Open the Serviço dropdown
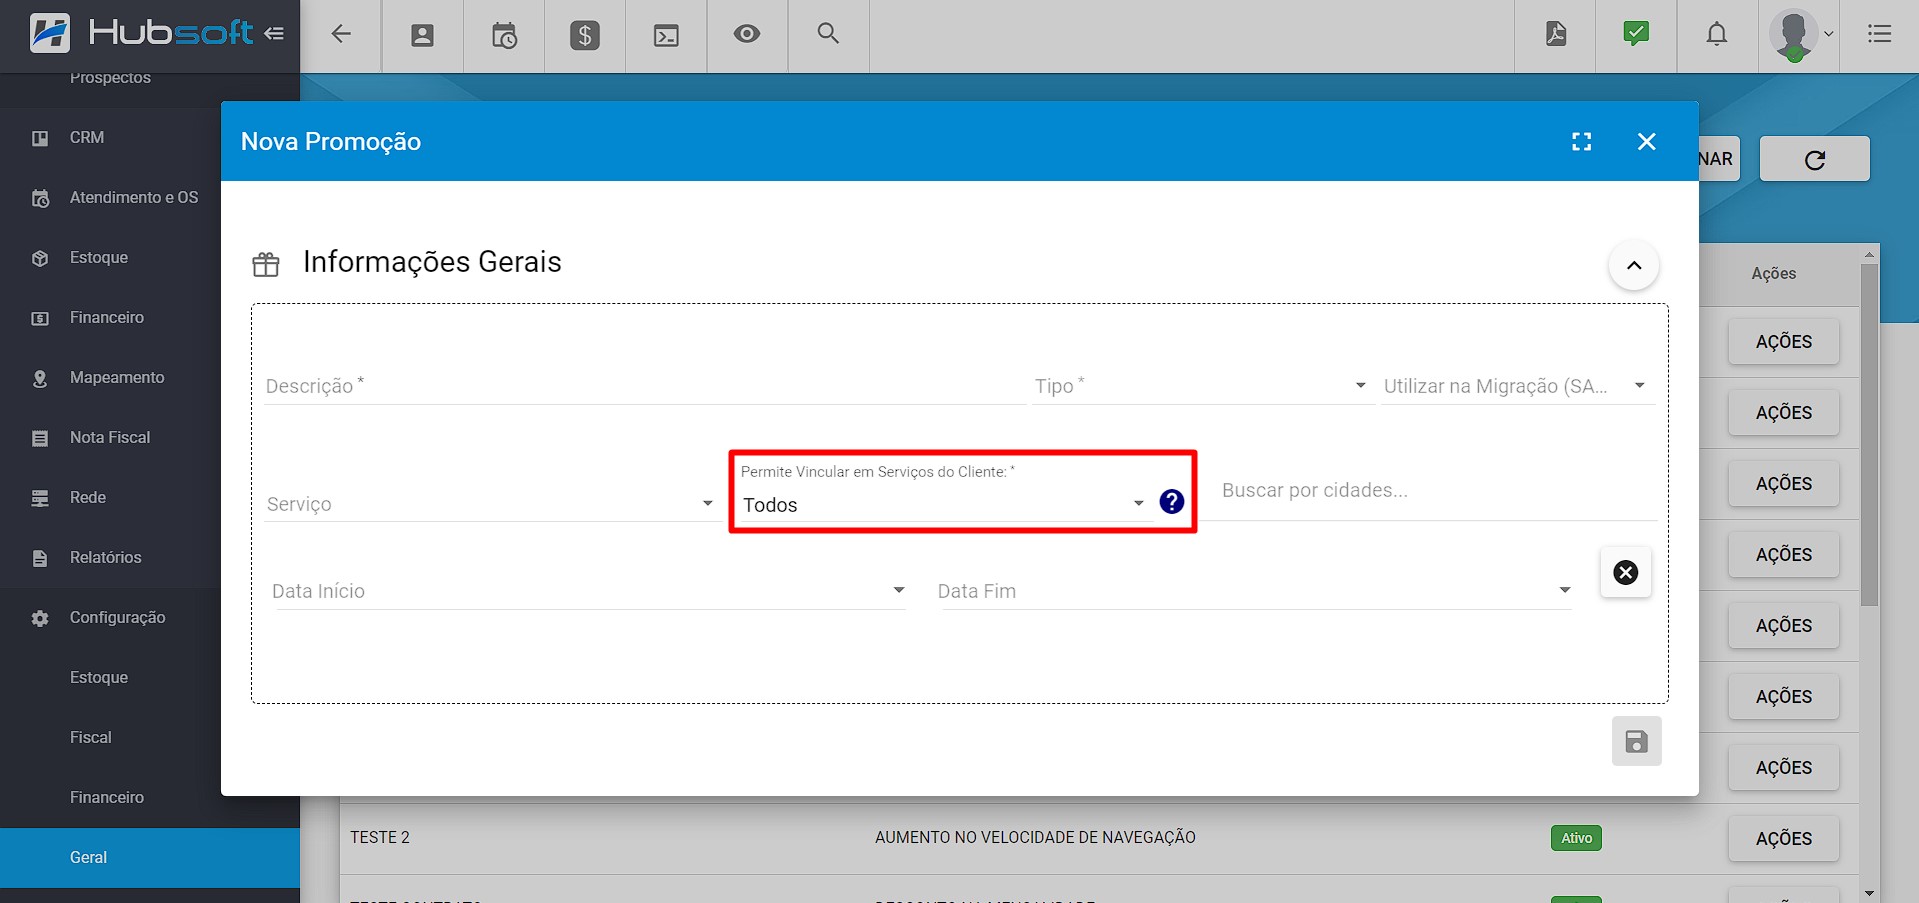 click(x=491, y=504)
